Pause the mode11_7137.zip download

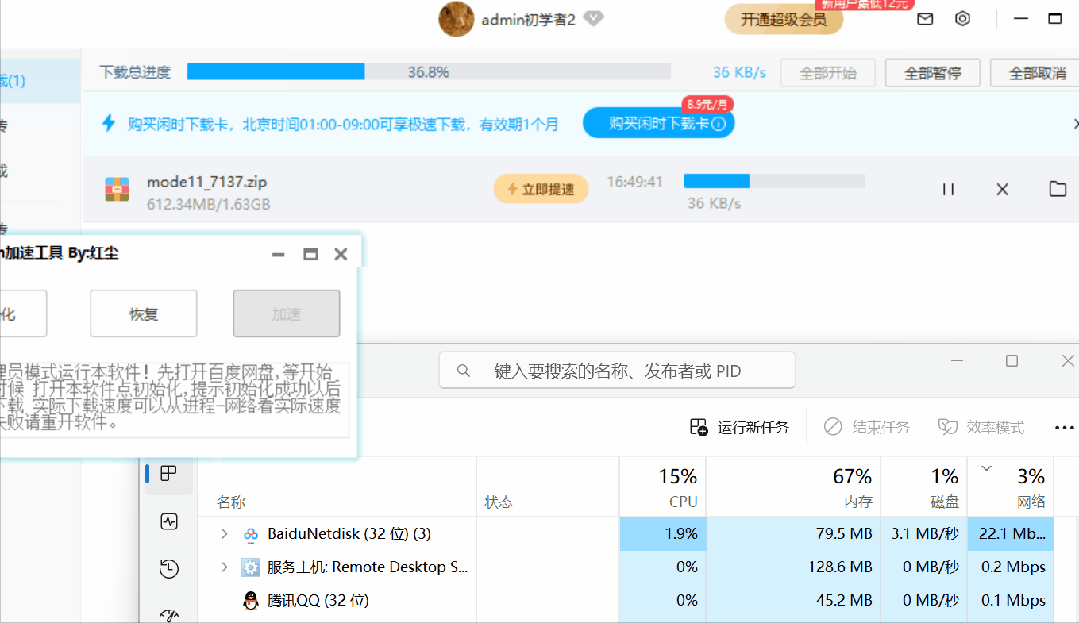click(x=947, y=188)
